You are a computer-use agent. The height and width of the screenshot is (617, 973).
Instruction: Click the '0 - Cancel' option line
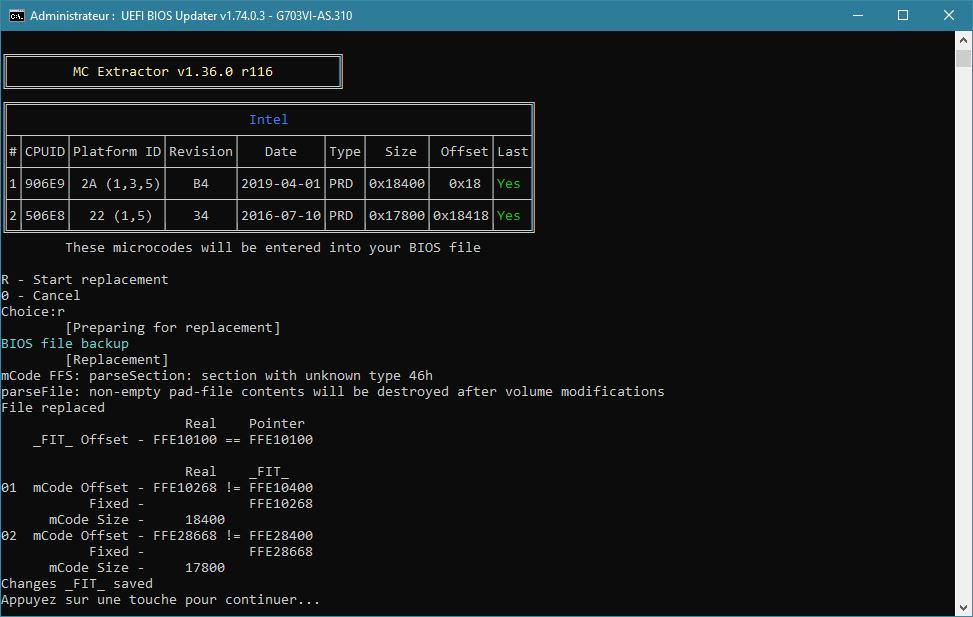click(40, 295)
